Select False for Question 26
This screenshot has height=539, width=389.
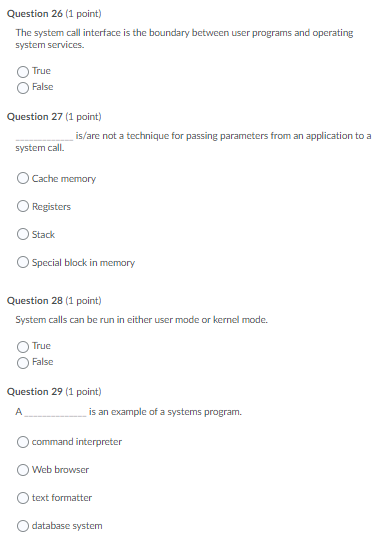click(x=23, y=88)
